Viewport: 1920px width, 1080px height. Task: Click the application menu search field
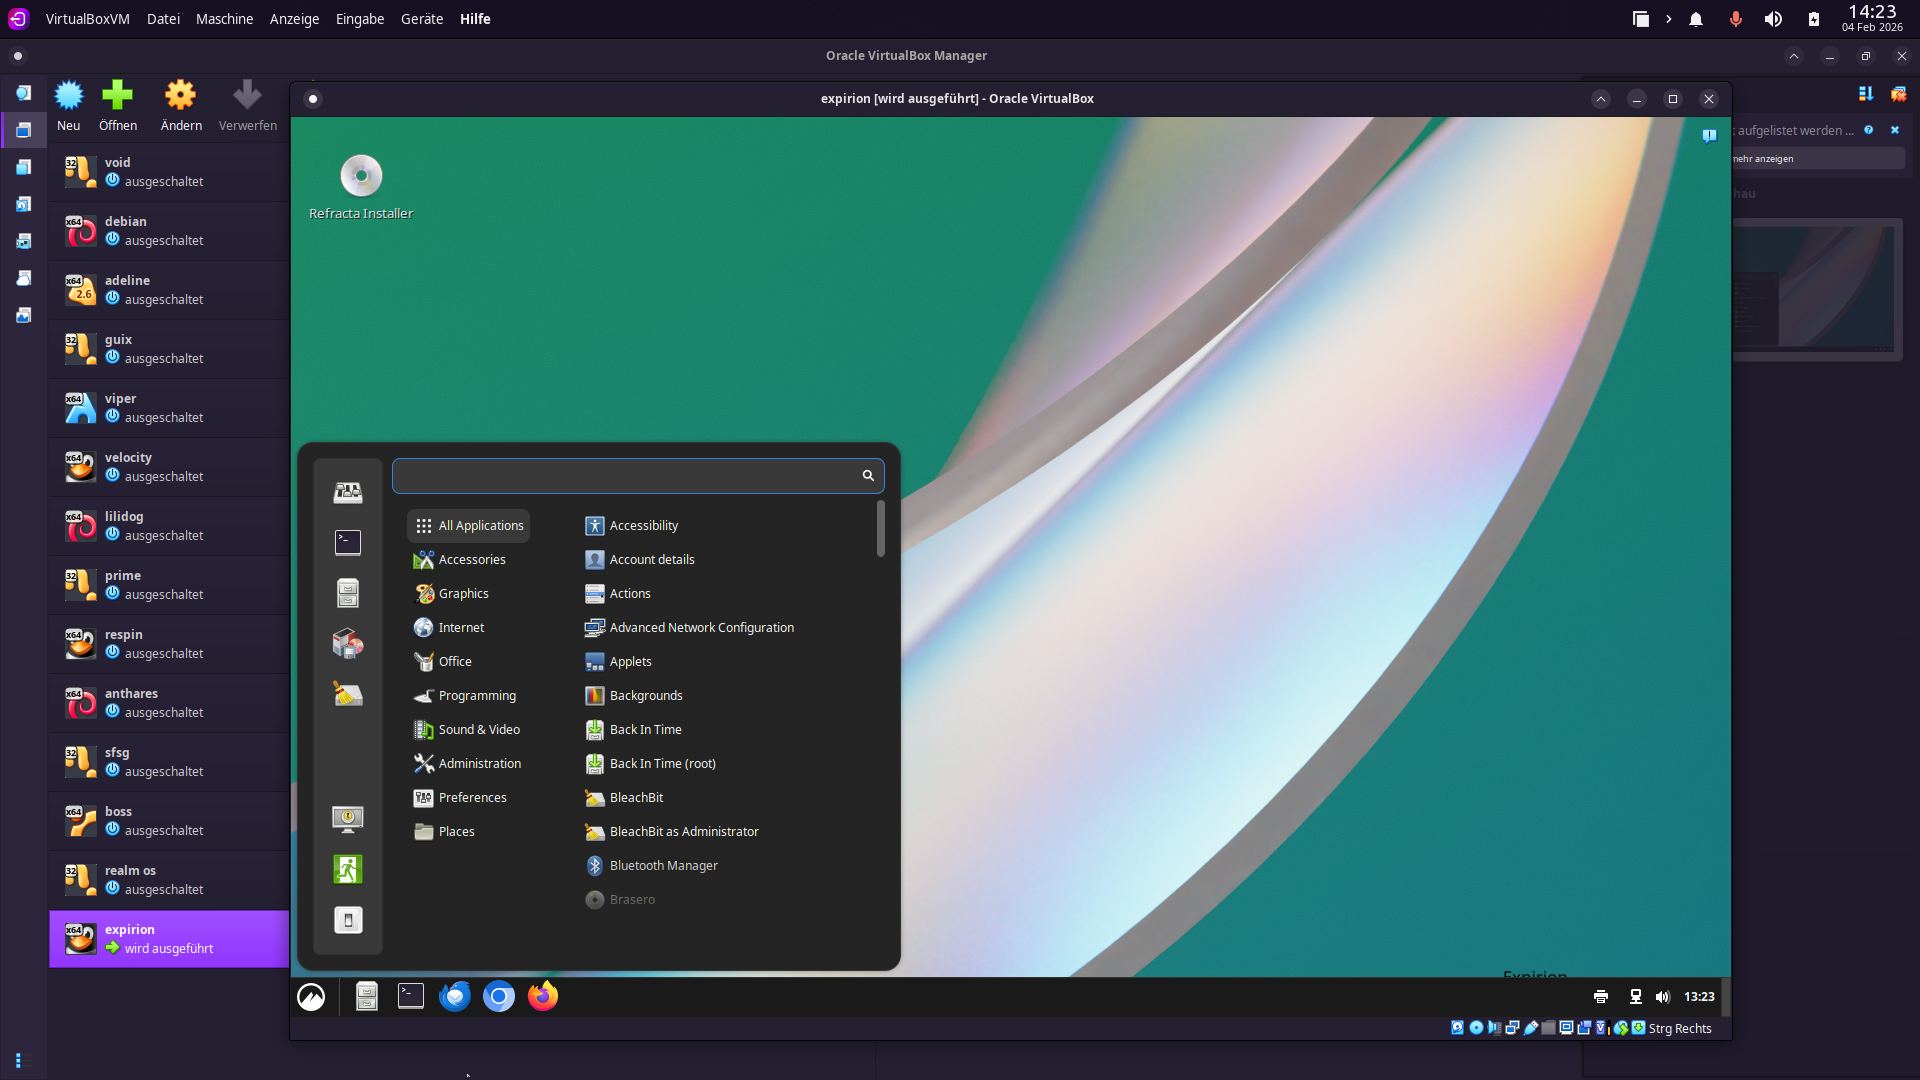click(x=625, y=476)
